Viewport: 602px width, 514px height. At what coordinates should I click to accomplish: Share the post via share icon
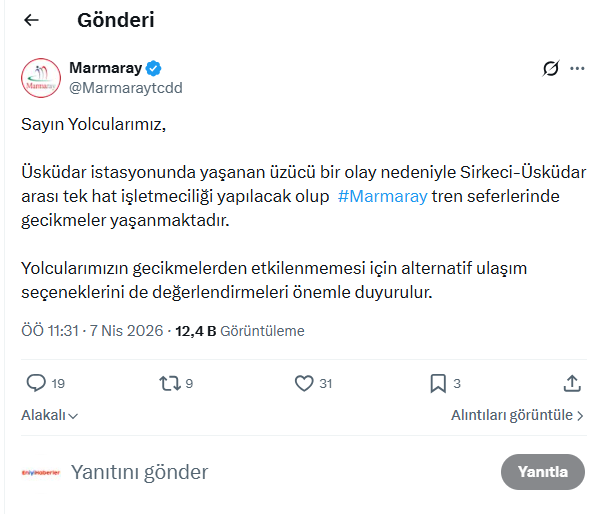click(572, 383)
